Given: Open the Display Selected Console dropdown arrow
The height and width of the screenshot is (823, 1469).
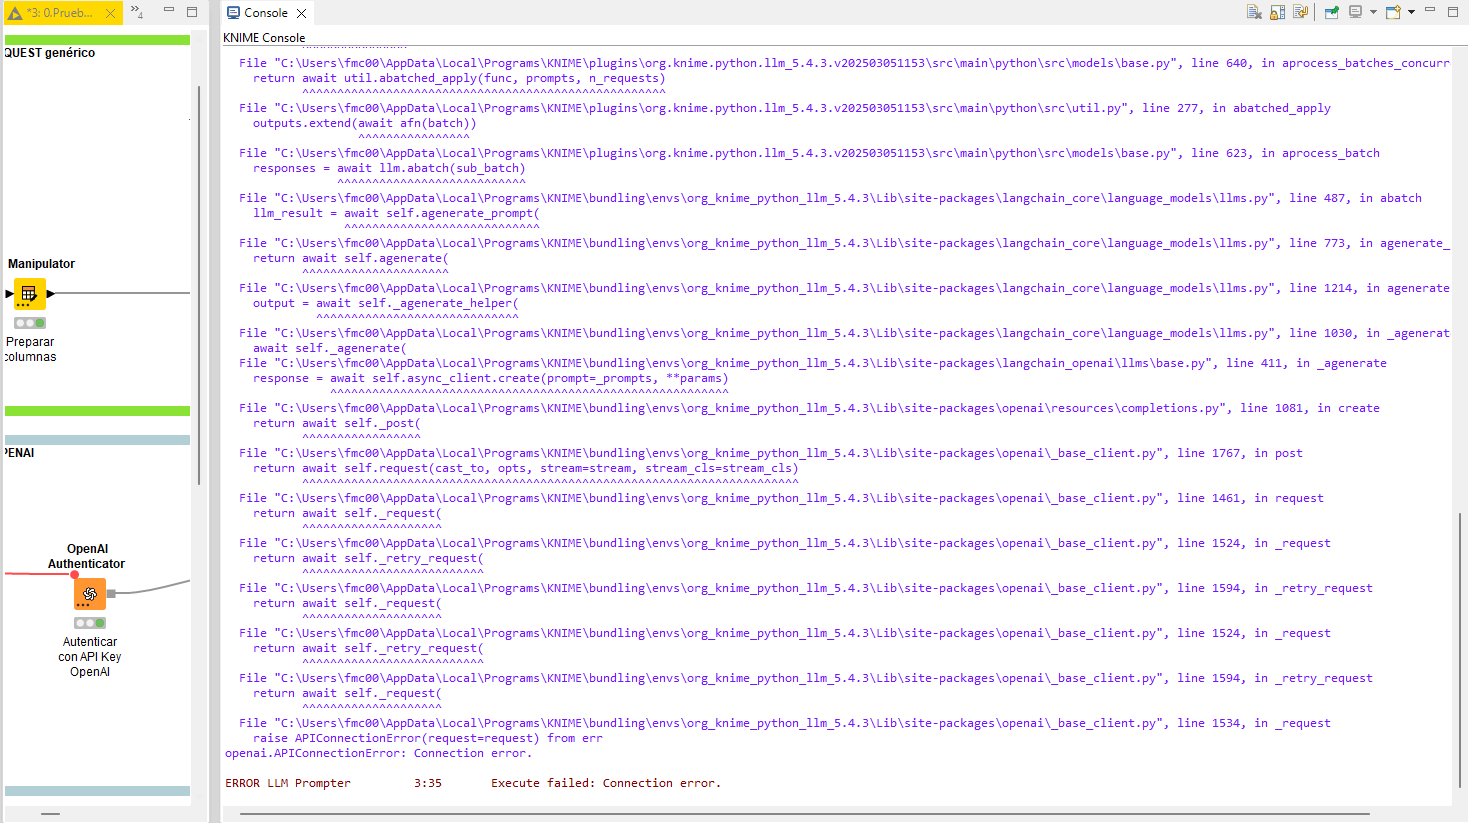Looking at the screenshot, I should tap(1373, 12).
